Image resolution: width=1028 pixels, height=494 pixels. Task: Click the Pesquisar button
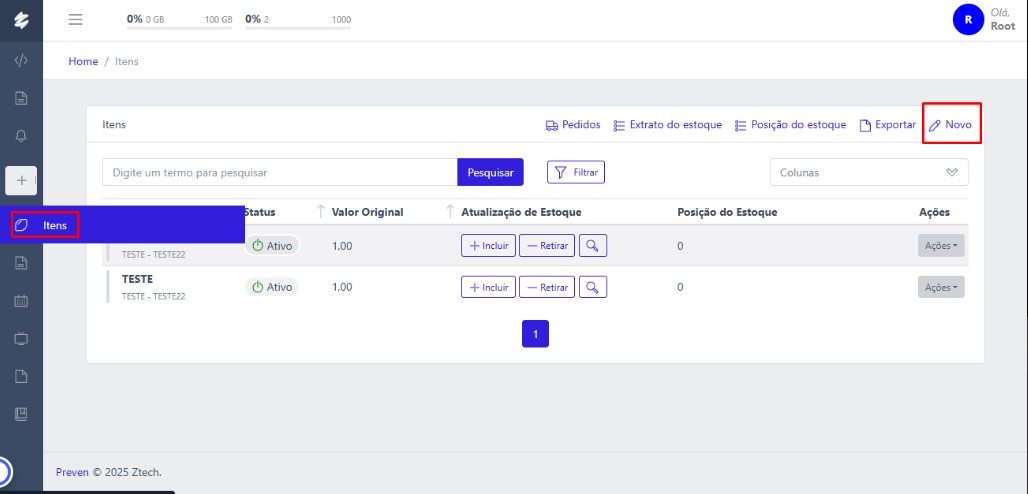click(490, 172)
